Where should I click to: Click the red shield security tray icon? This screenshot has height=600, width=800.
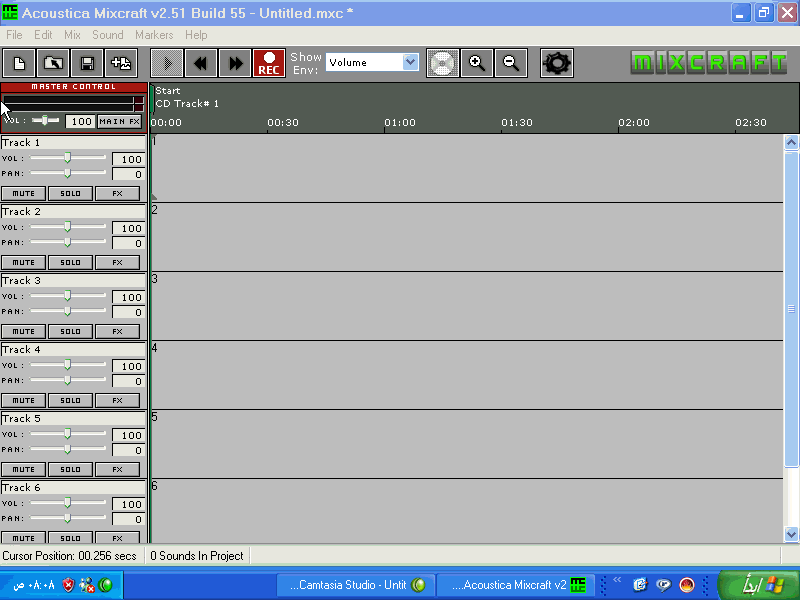pyautogui.click(x=68, y=585)
